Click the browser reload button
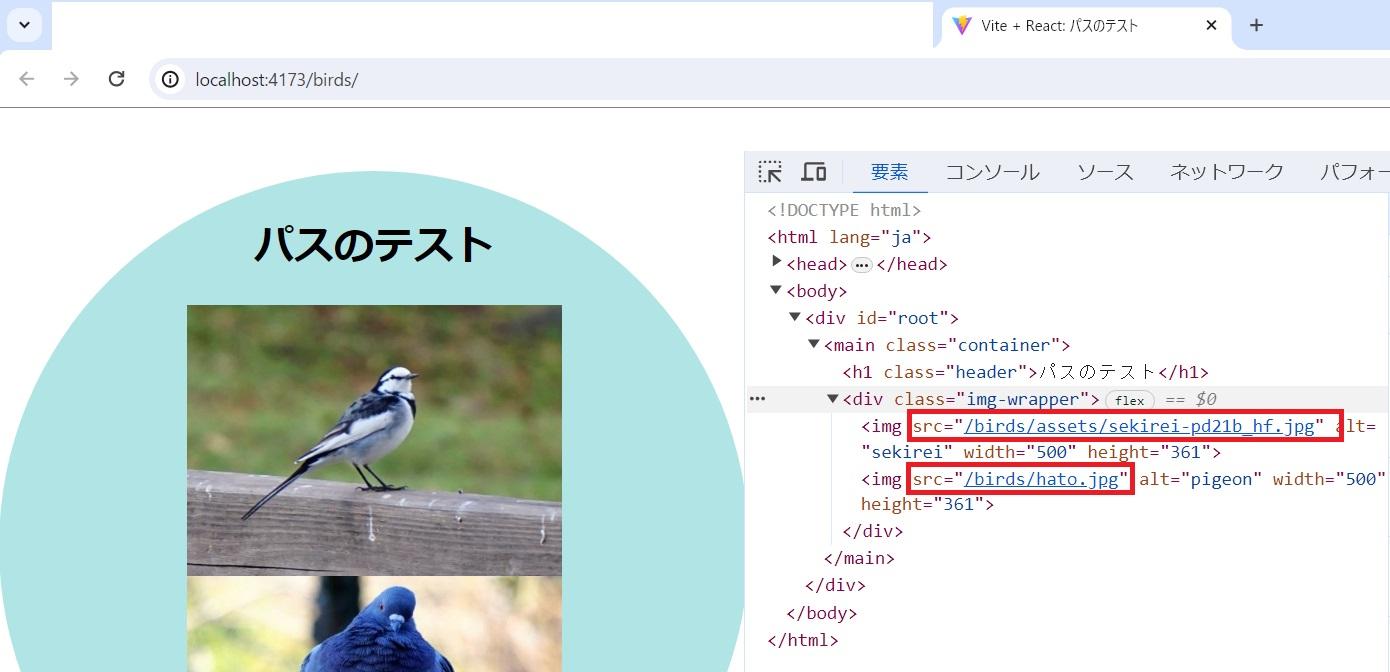Viewport: 1390px width, 672px height. click(x=116, y=79)
